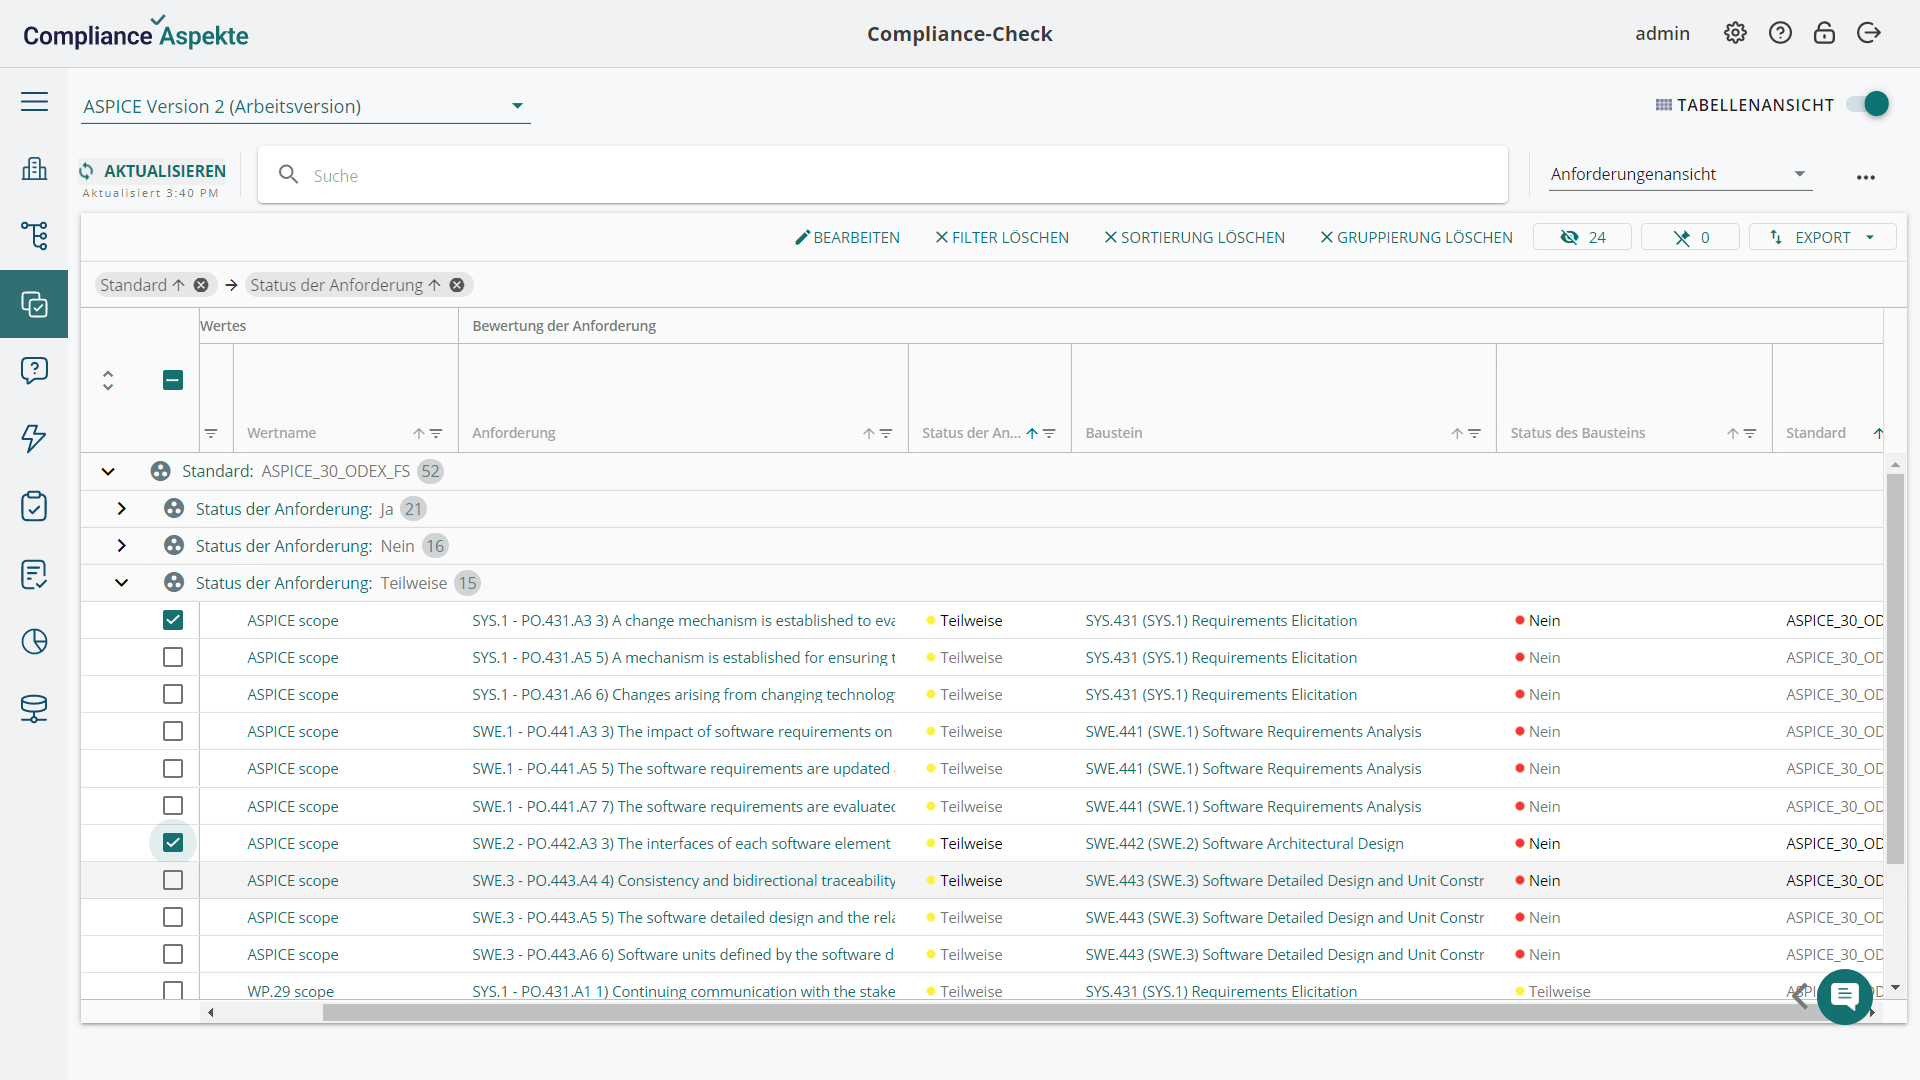The height and width of the screenshot is (1080, 1920).
Task: Open filter icon in Wertname column
Action: coord(436,433)
